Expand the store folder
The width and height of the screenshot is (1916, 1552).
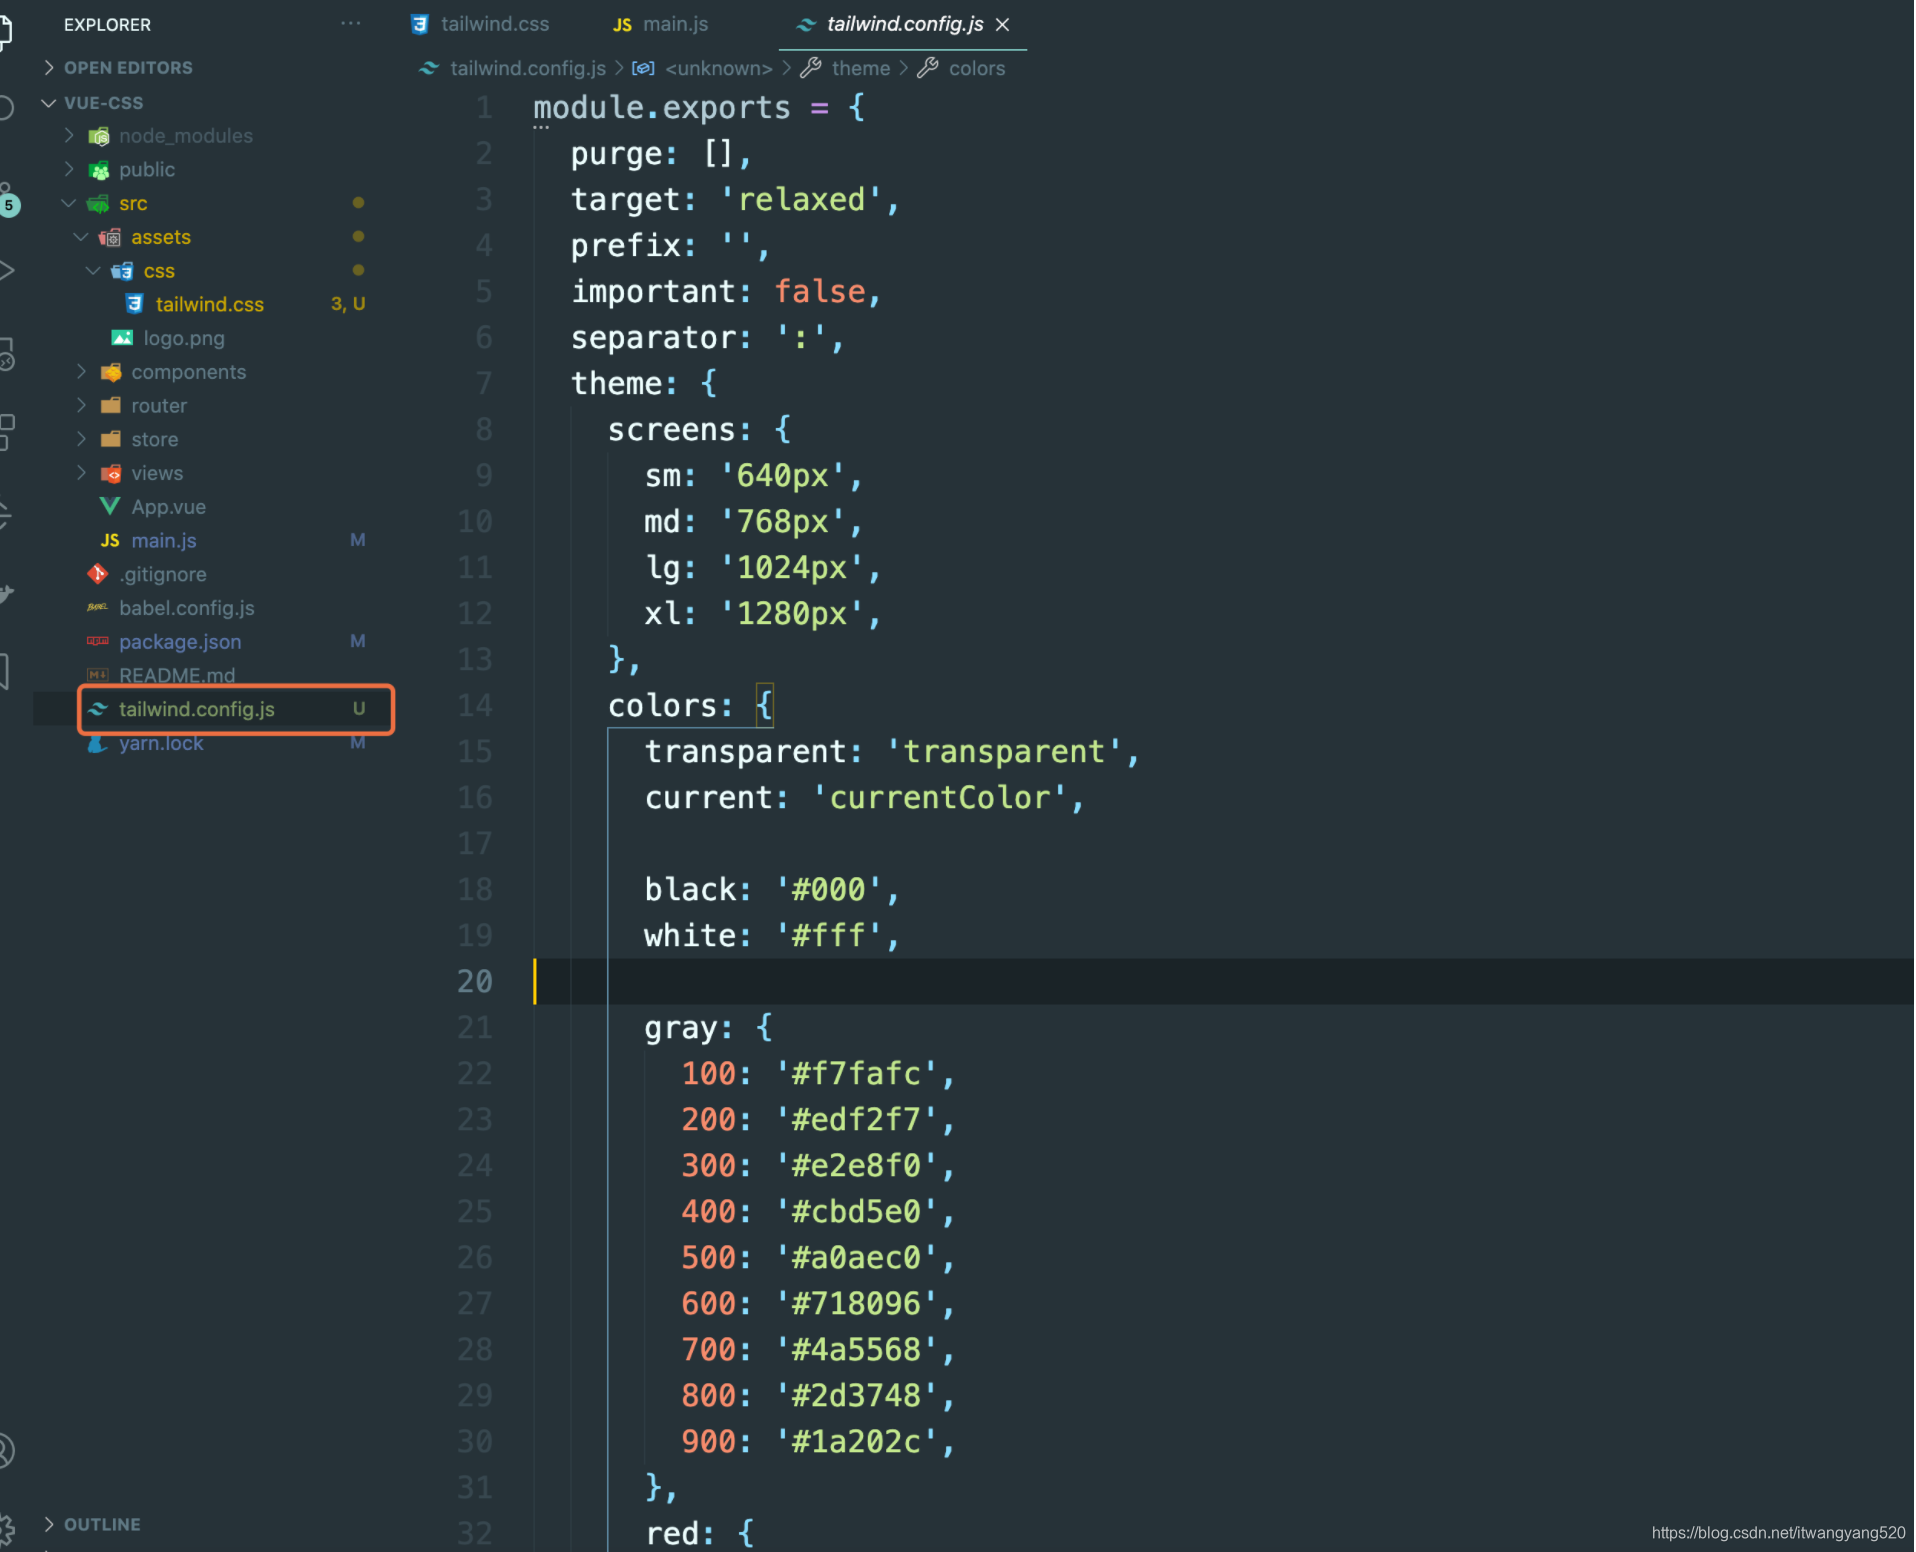tap(81, 439)
